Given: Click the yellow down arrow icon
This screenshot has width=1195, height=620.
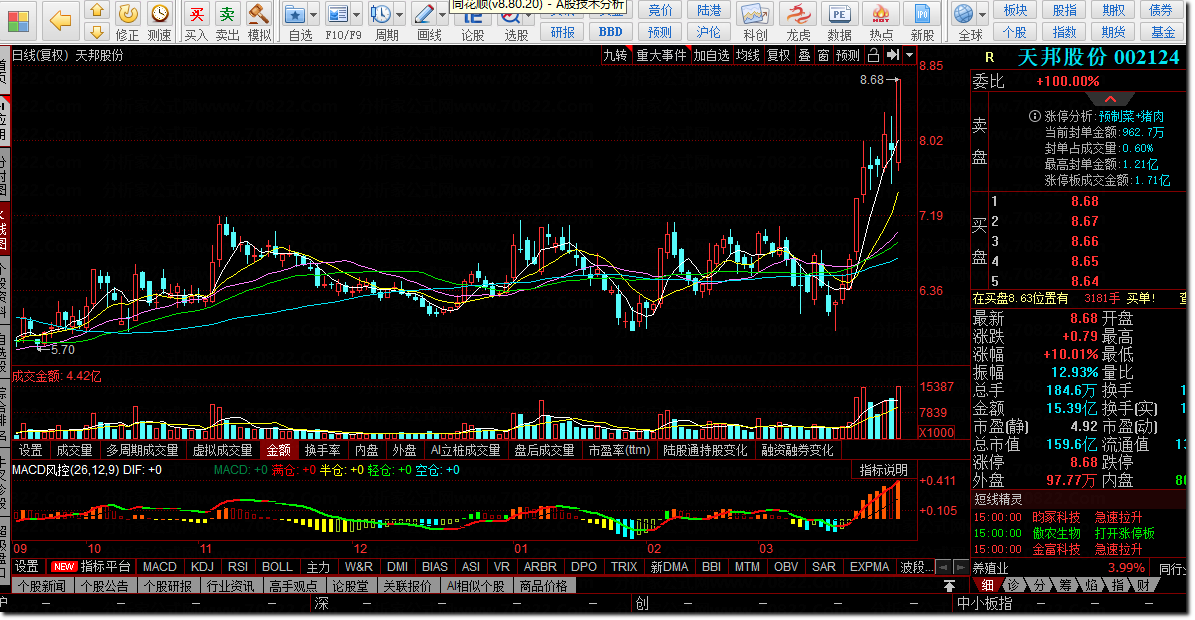Looking at the screenshot, I should (96, 32).
